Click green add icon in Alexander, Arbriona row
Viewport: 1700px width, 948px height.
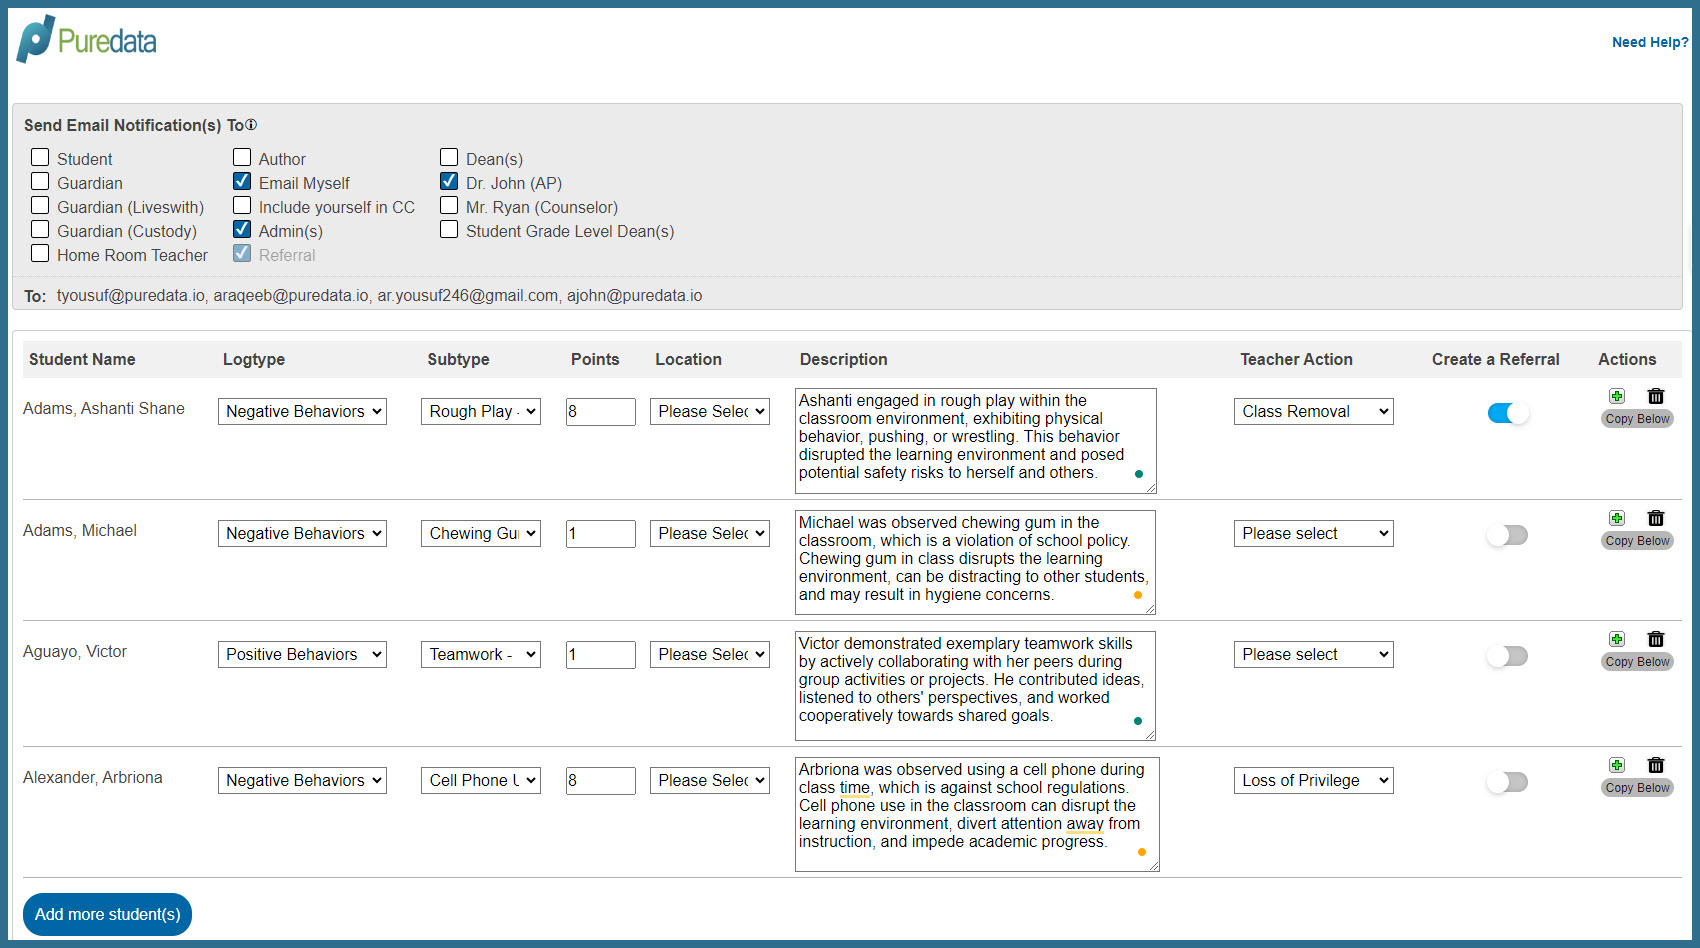point(1617,765)
